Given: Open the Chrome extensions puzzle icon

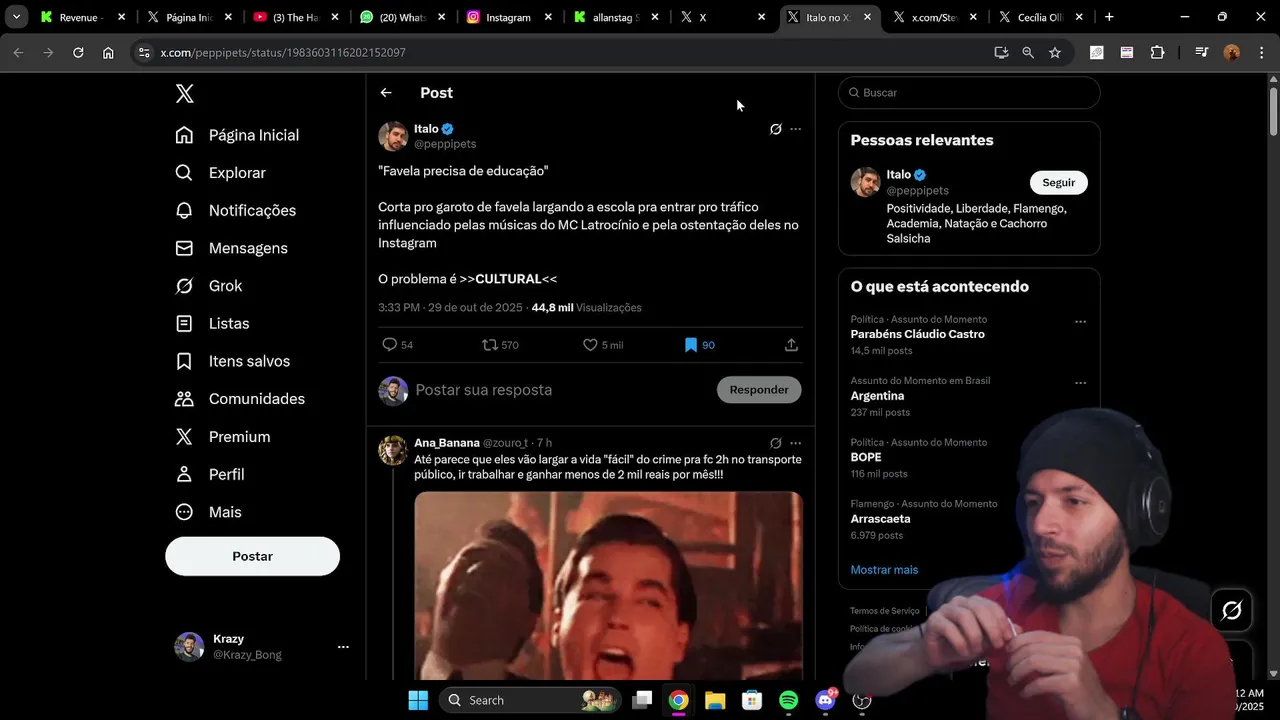Looking at the screenshot, I should [1157, 53].
